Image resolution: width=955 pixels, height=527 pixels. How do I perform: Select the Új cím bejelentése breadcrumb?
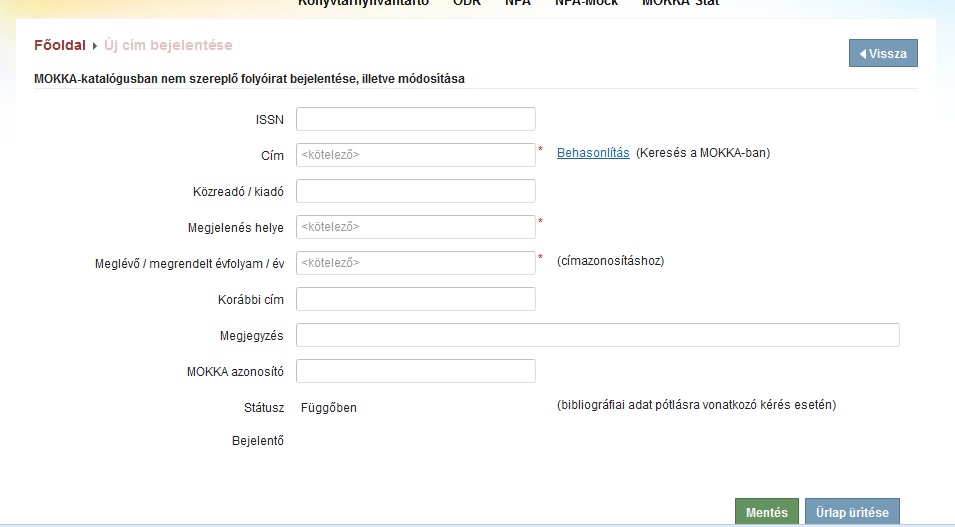pos(168,46)
